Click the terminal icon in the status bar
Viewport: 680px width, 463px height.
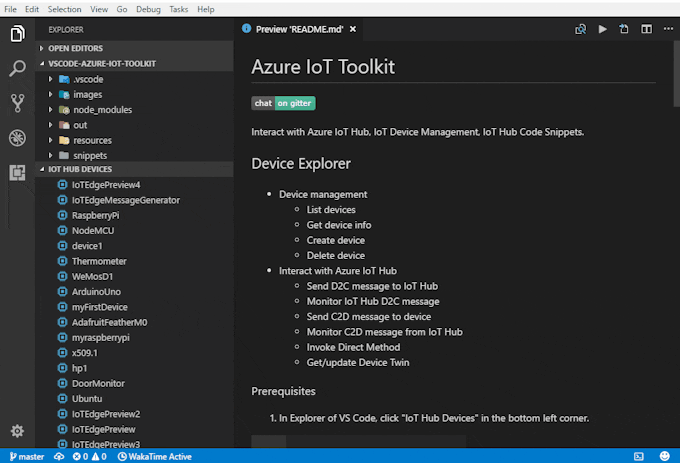click(639, 456)
